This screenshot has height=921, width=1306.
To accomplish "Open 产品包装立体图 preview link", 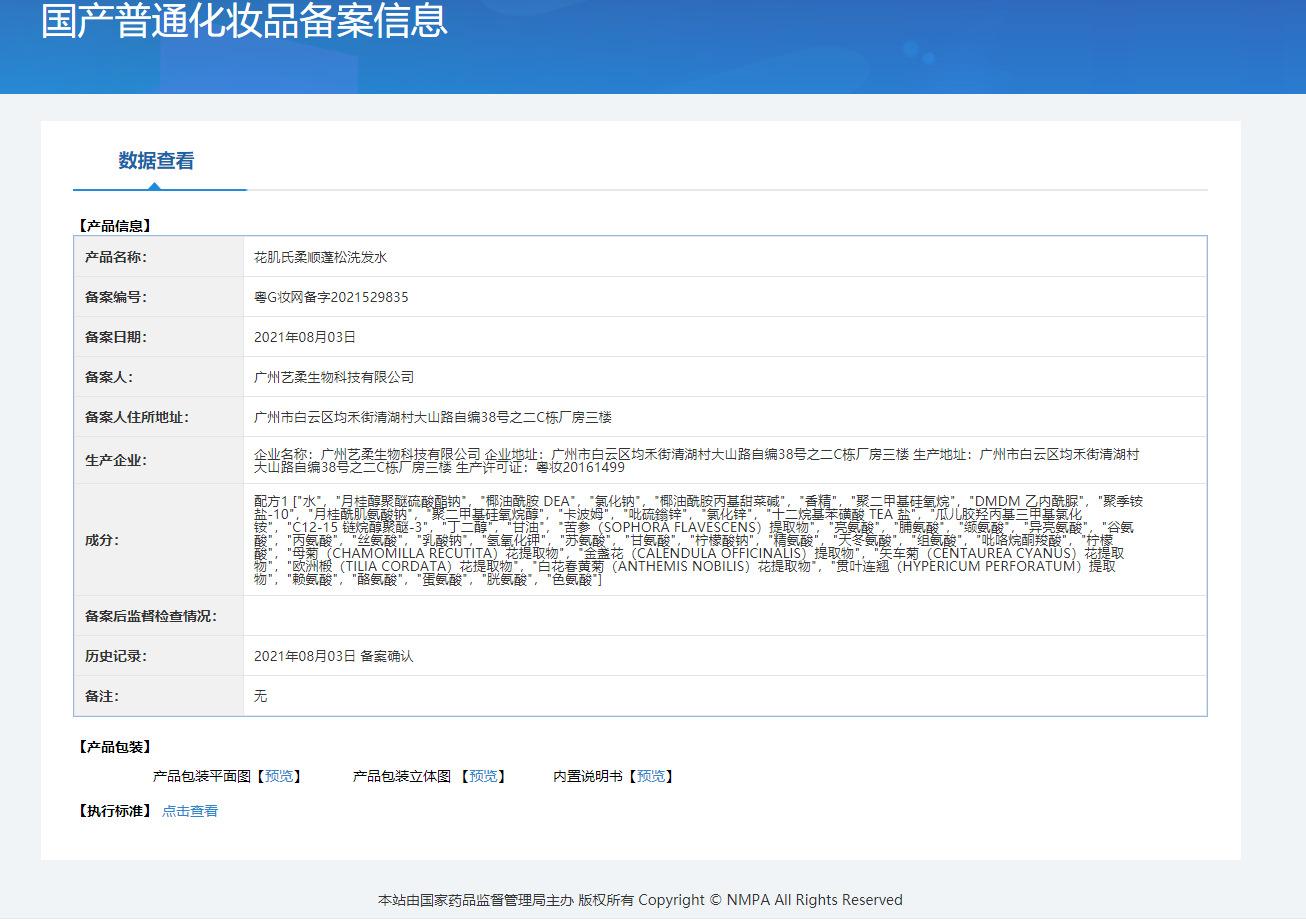I will click(x=483, y=776).
